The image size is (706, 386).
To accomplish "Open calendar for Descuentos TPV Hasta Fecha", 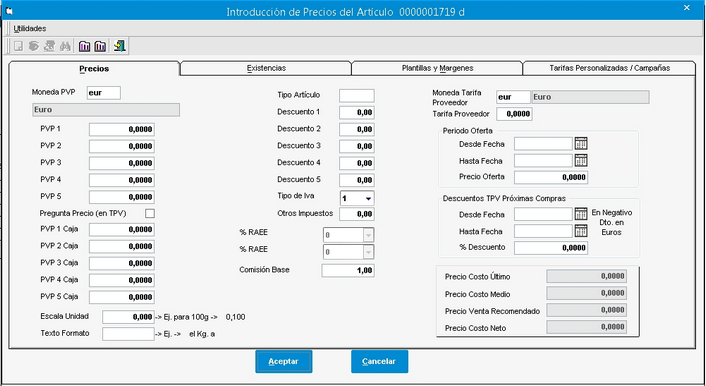I will point(581,231).
